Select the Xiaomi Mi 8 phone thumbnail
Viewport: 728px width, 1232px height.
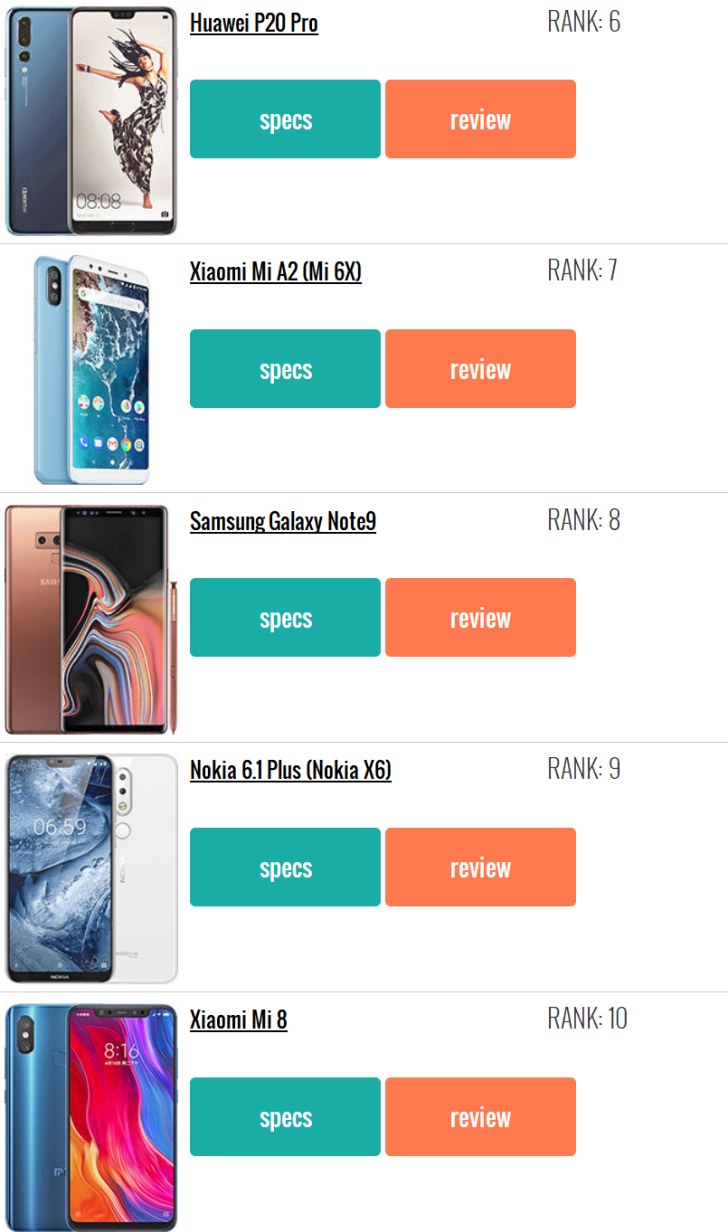coord(91,1118)
